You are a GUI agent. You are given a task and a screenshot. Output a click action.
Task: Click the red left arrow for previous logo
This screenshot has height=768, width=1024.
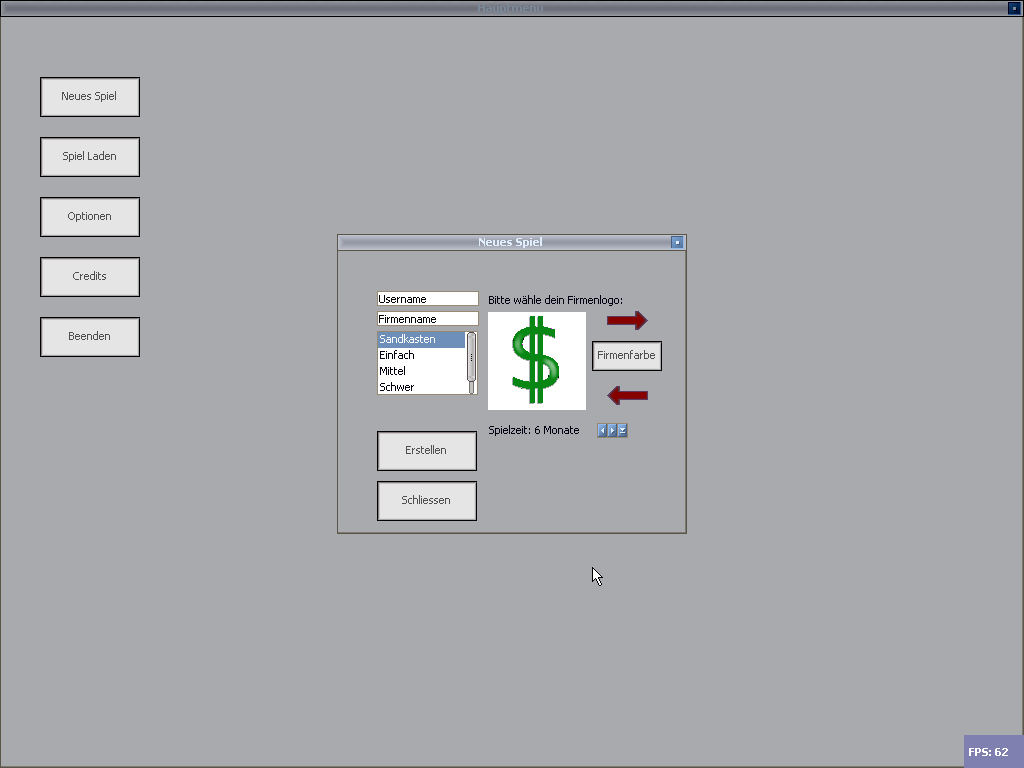(x=627, y=396)
